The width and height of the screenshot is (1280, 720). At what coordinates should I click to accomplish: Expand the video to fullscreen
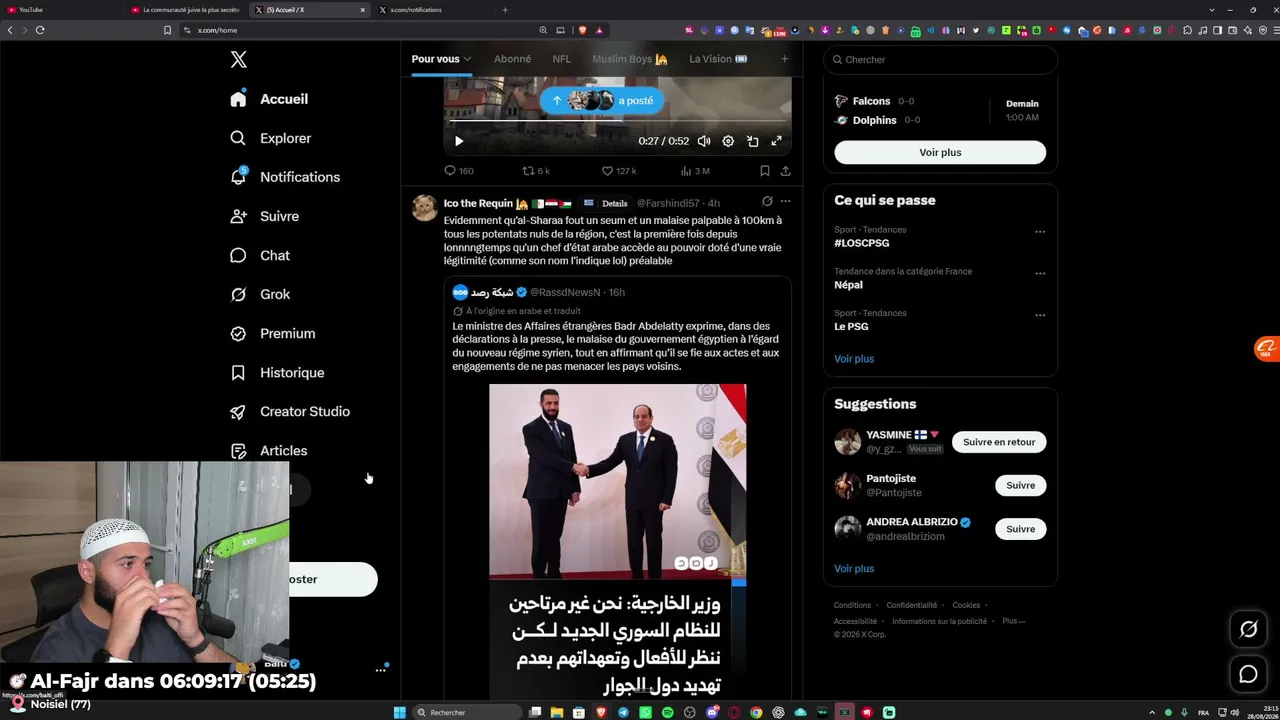[x=776, y=141]
